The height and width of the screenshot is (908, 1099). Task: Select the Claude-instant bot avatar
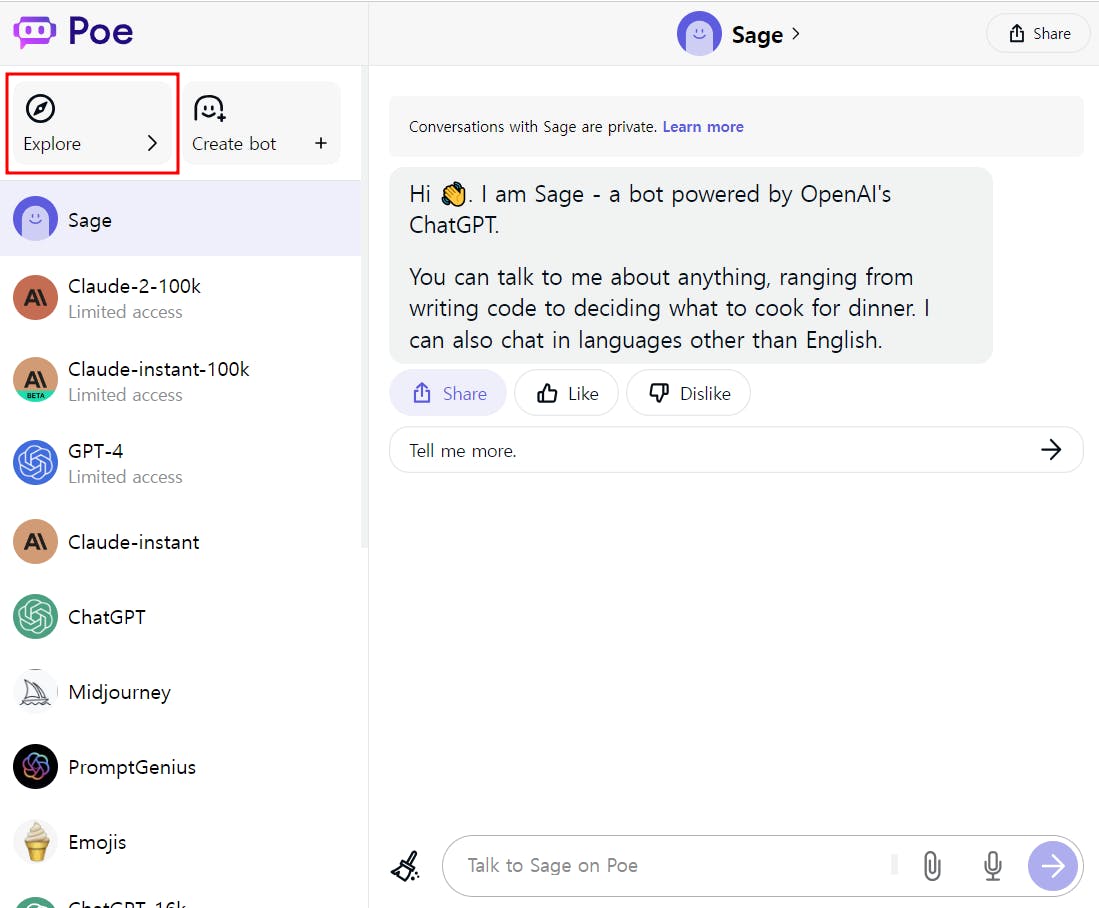(35, 541)
